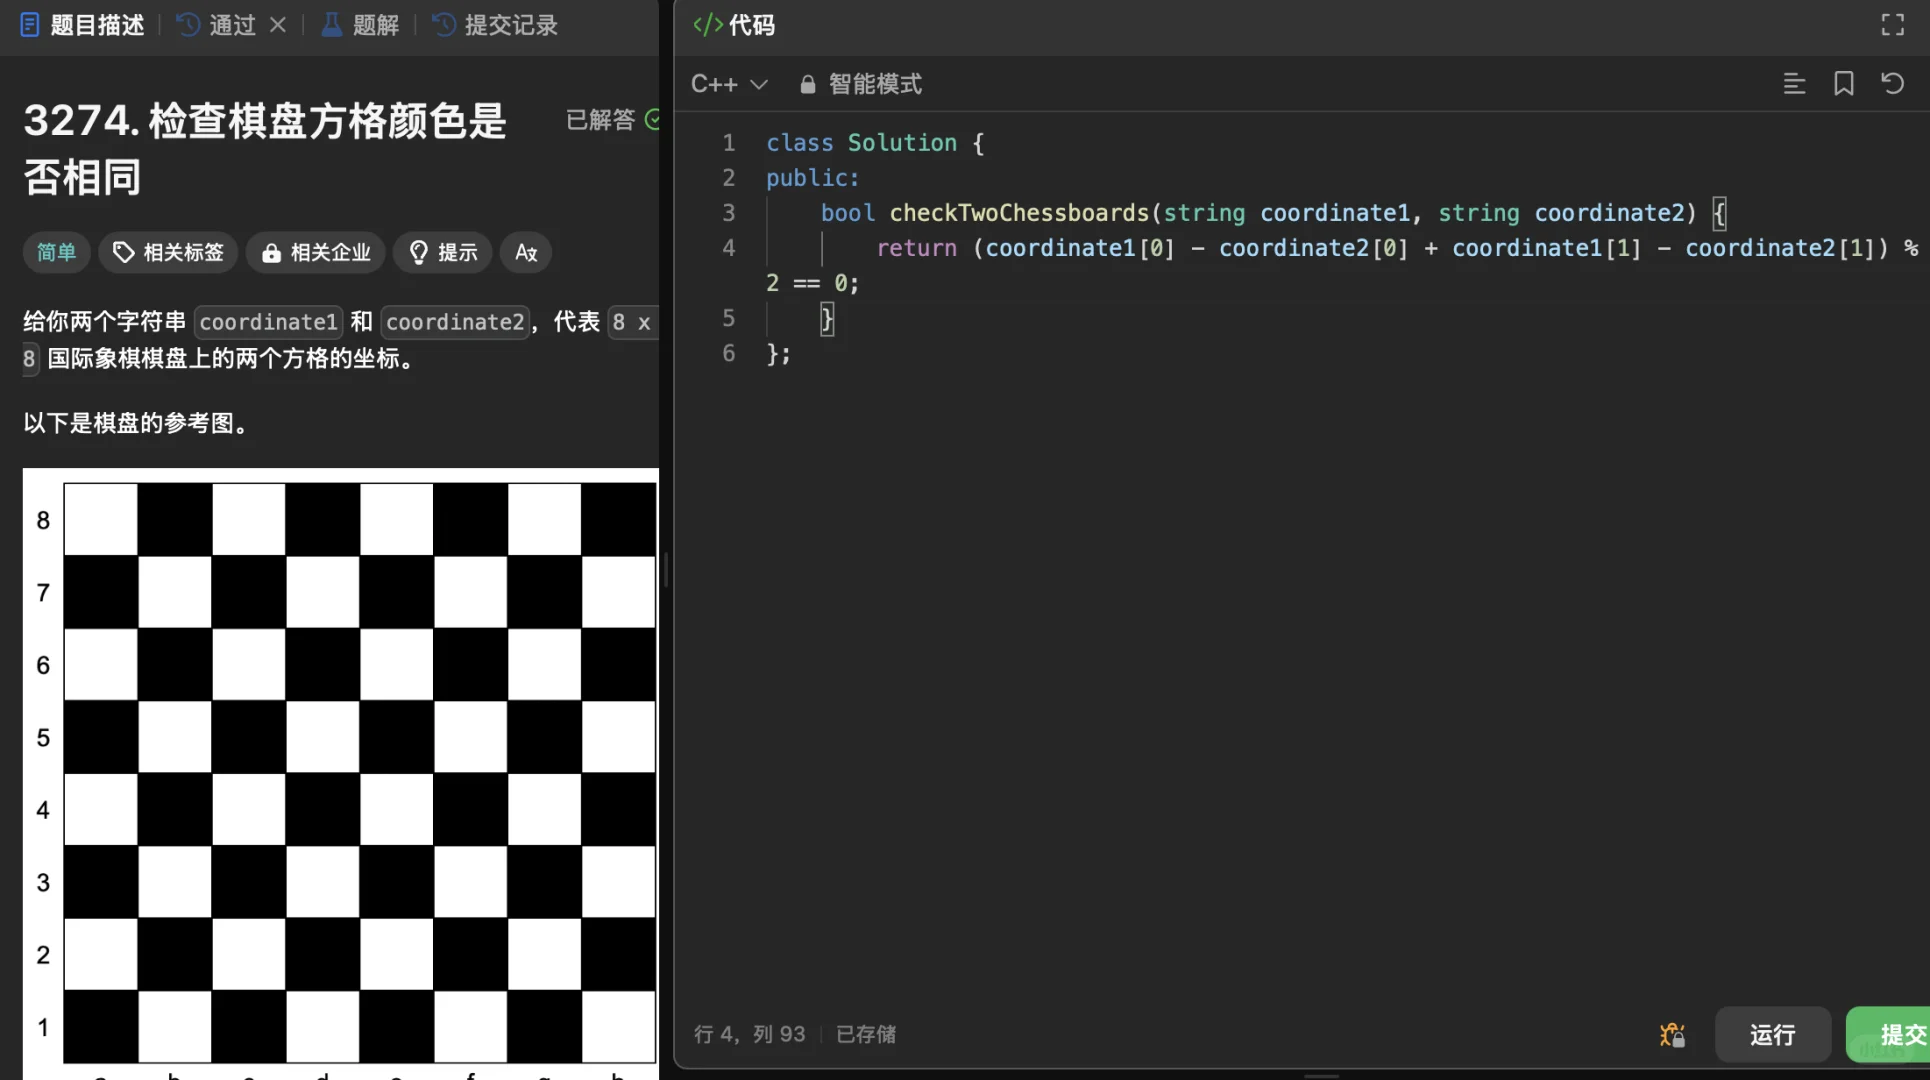Click the 已存储 saved status
This screenshot has height=1080, width=1930.
click(866, 1034)
